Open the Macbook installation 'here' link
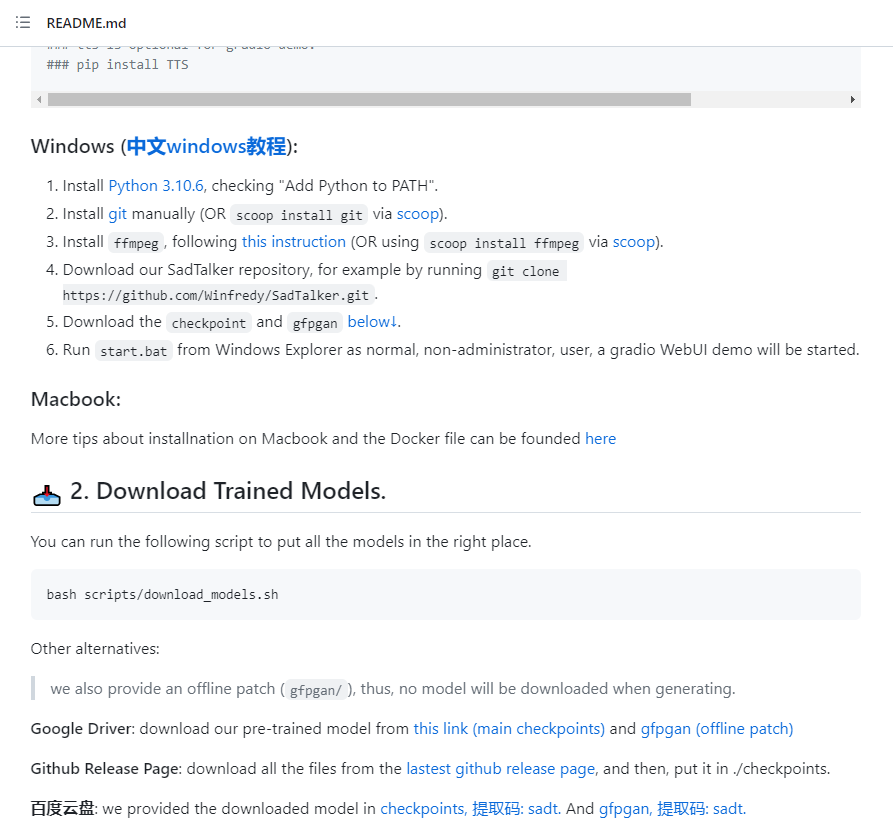This screenshot has height=833, width=893. tap(600, 438)
